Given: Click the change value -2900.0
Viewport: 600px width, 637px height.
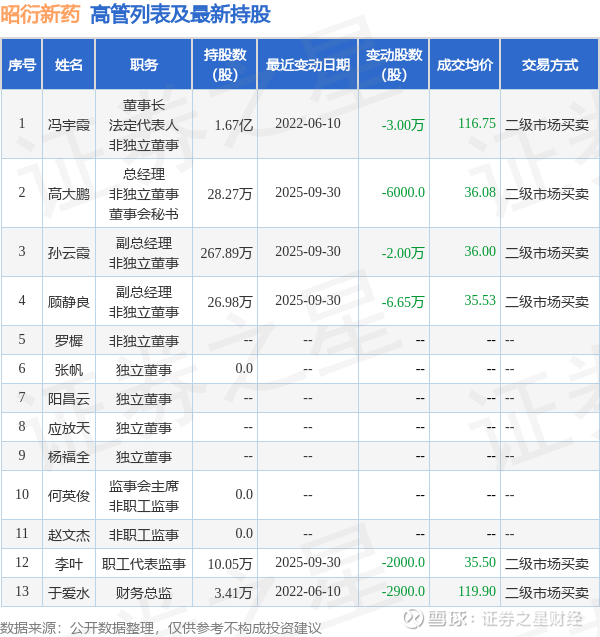Looking at the screenshot, I should coord(403,591).
